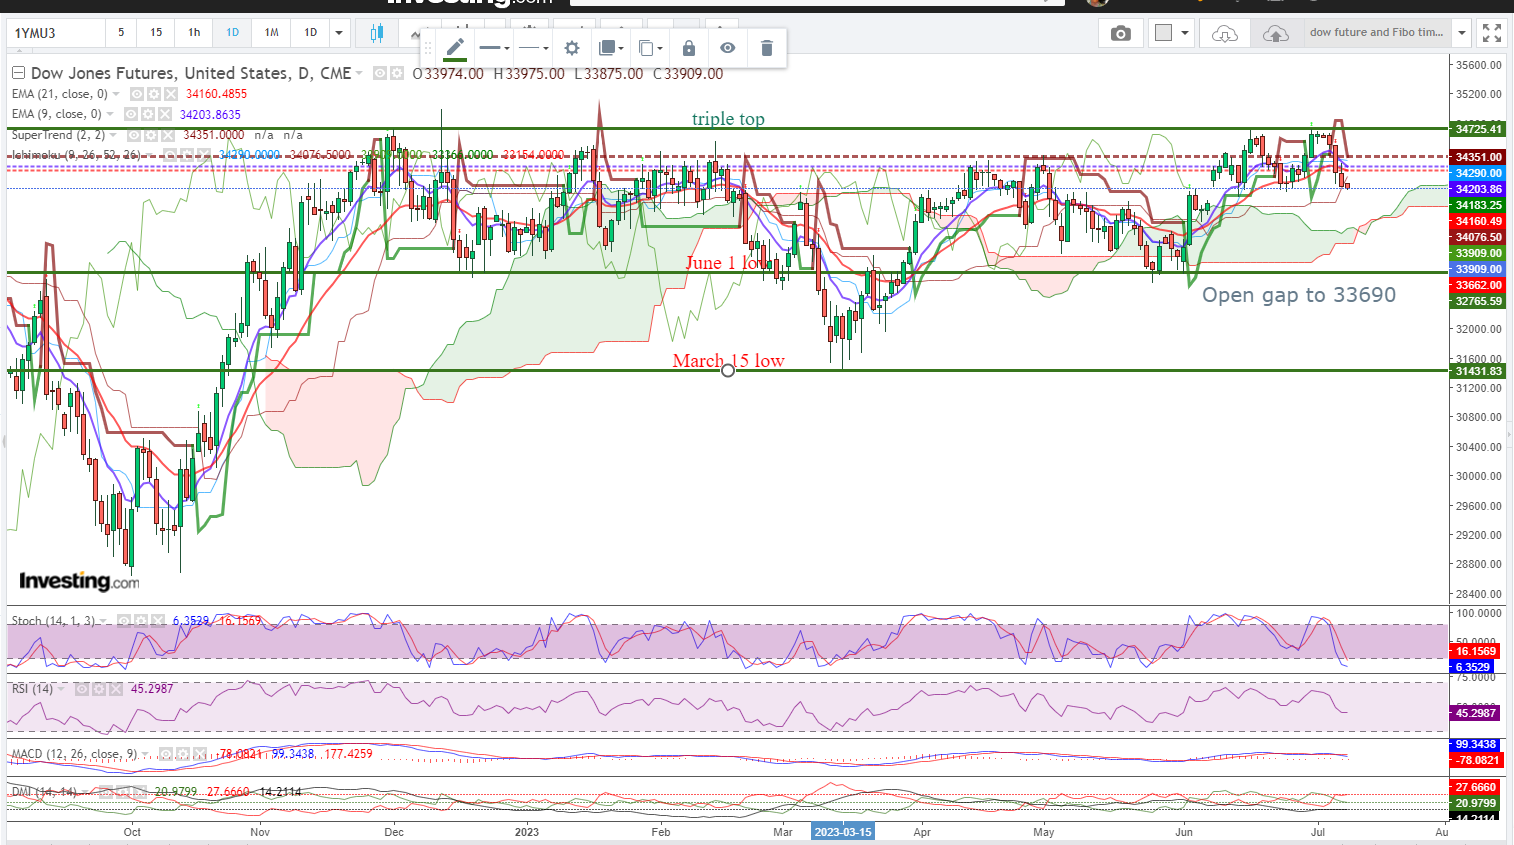Screen dimensions: 1514x845
Task: Lock the selected drawing with padlock icon
Action: [x=688, y=48]
